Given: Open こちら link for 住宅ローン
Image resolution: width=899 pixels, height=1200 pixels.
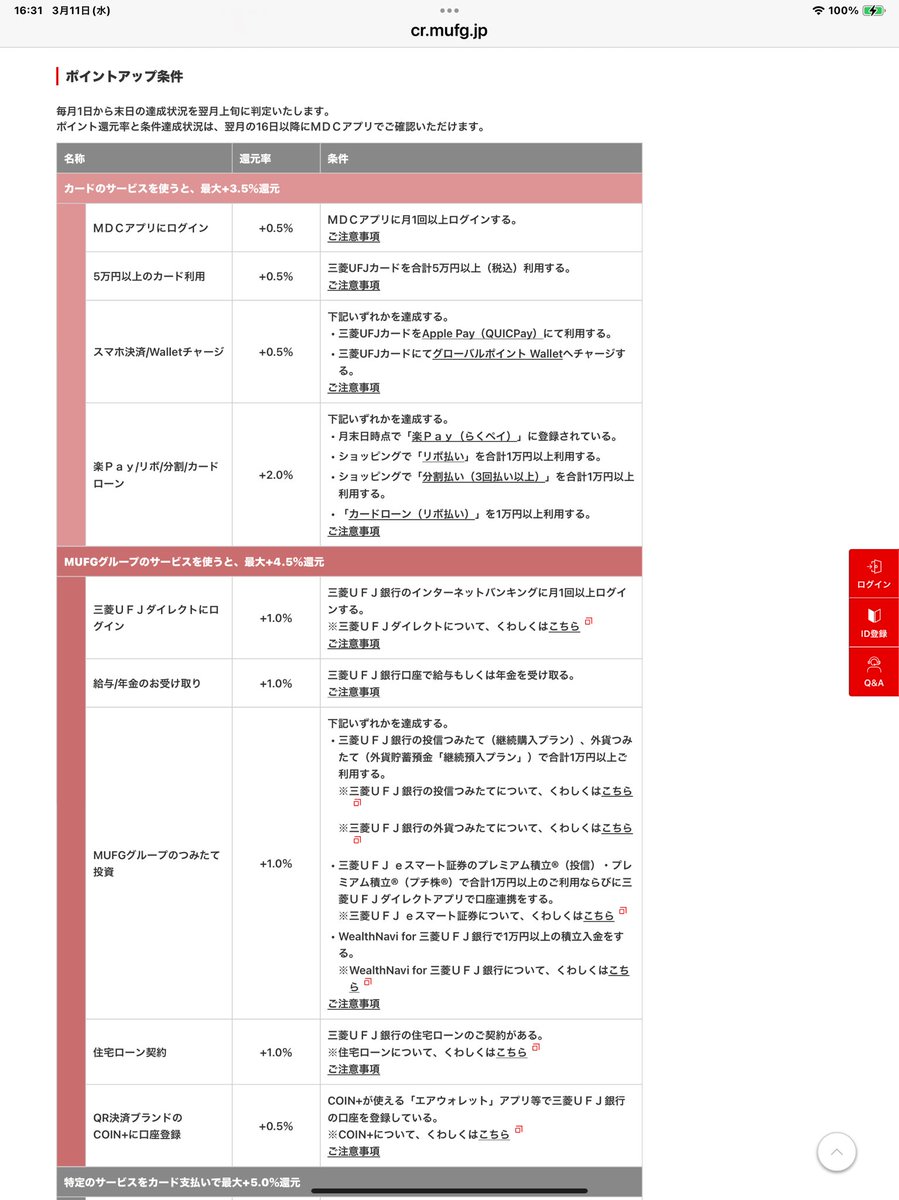Looking at the screenshot, I should tap(511, 1052).
